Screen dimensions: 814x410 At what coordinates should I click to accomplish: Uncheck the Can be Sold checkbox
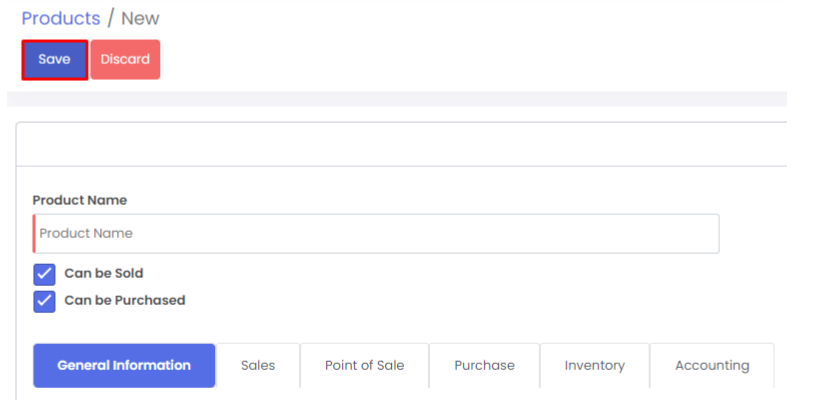click(44, 274)
